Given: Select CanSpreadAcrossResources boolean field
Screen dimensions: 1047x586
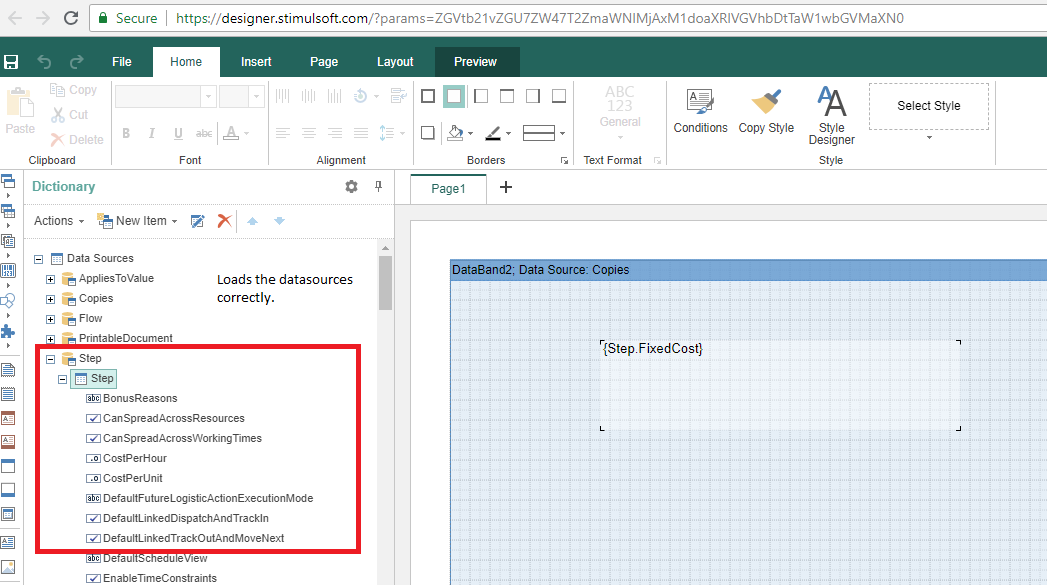Looking at the screenshot, I should tap(166, 418).
